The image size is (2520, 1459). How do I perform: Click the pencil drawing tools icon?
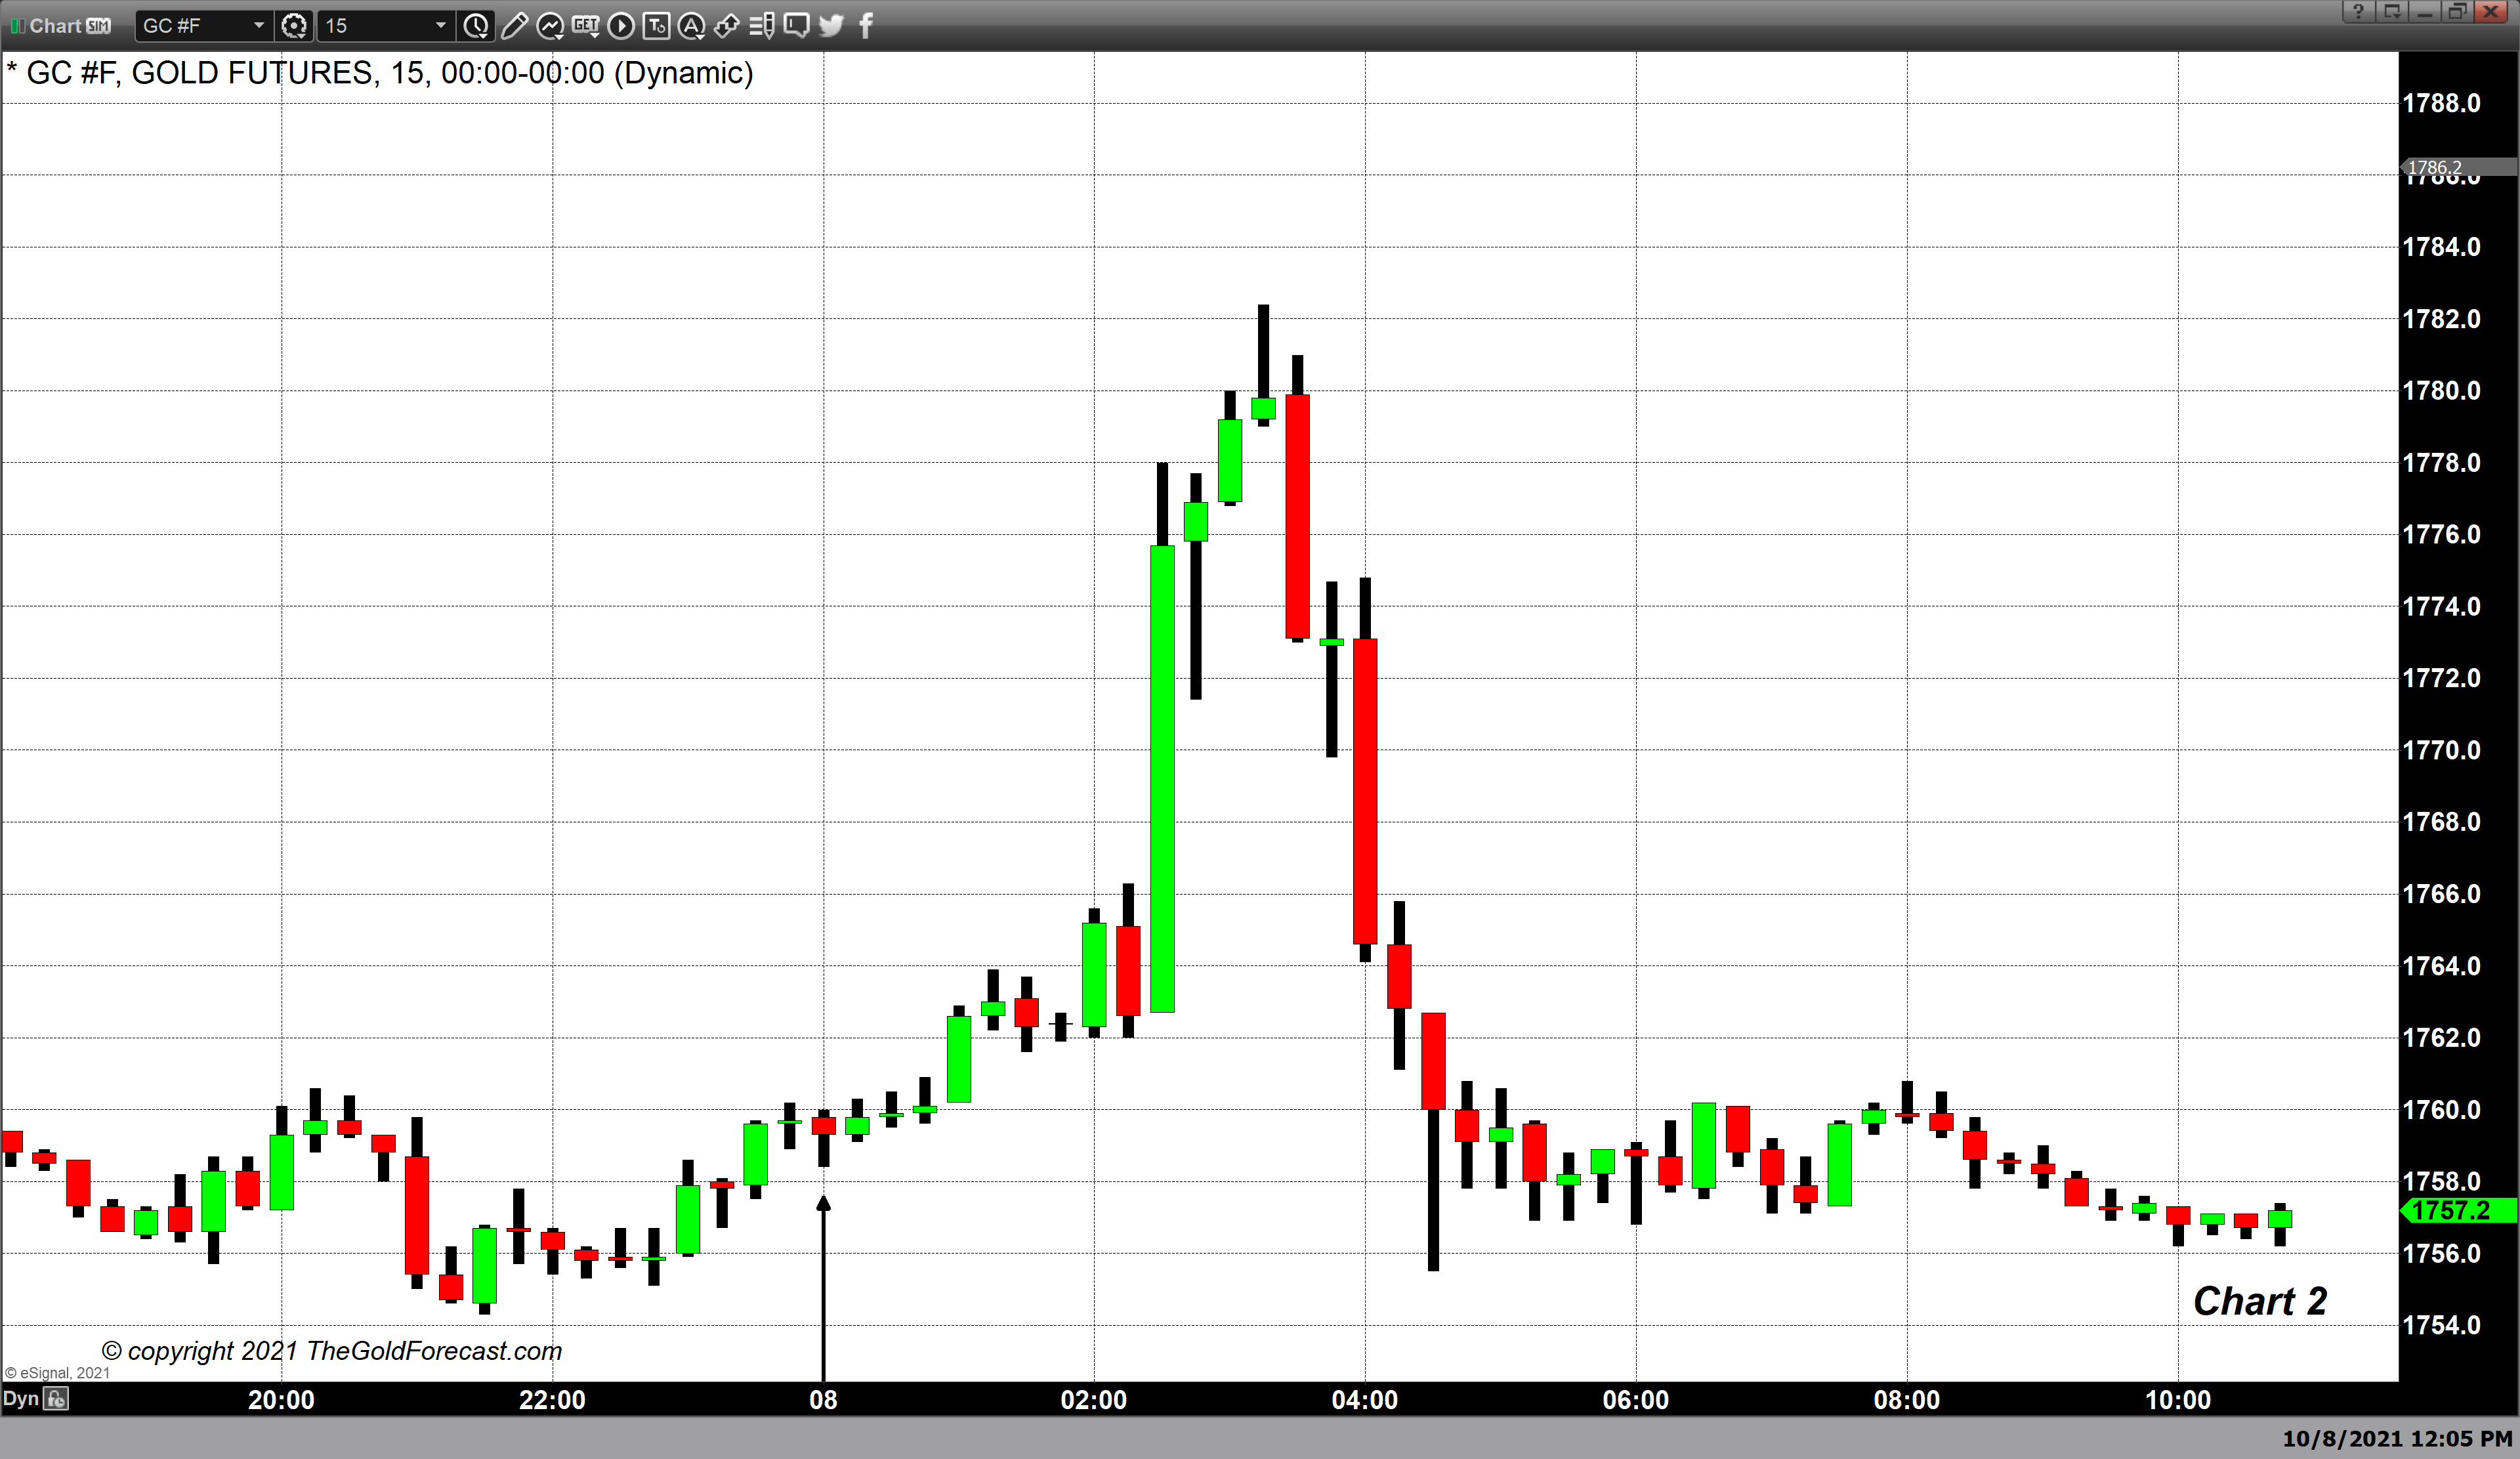(514, 26)
